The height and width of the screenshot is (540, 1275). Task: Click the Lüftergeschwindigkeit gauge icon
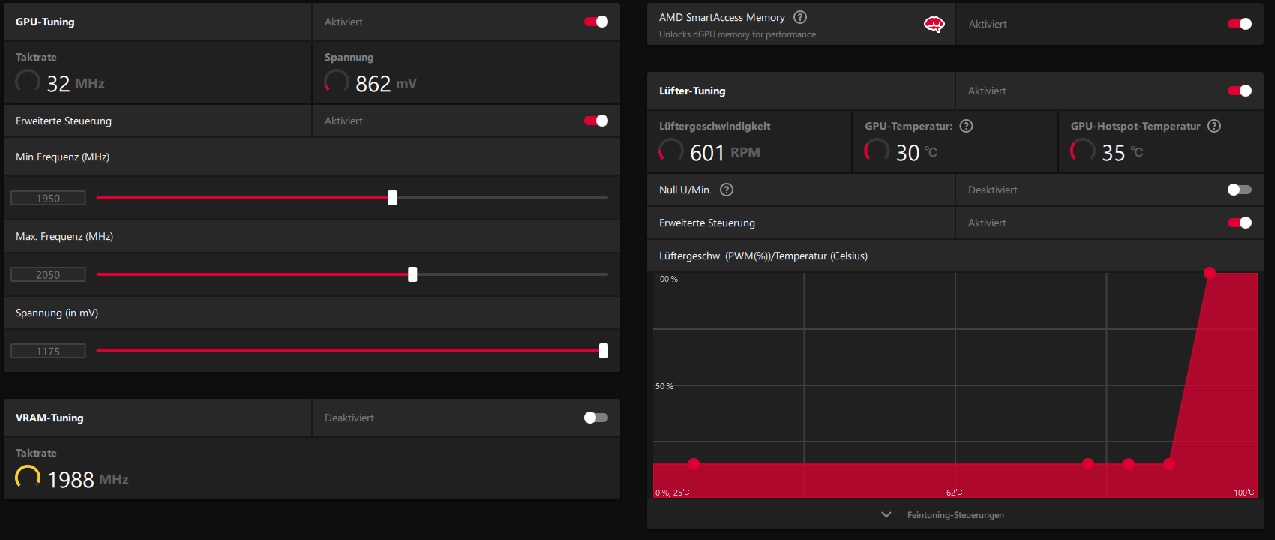[671, 151]
